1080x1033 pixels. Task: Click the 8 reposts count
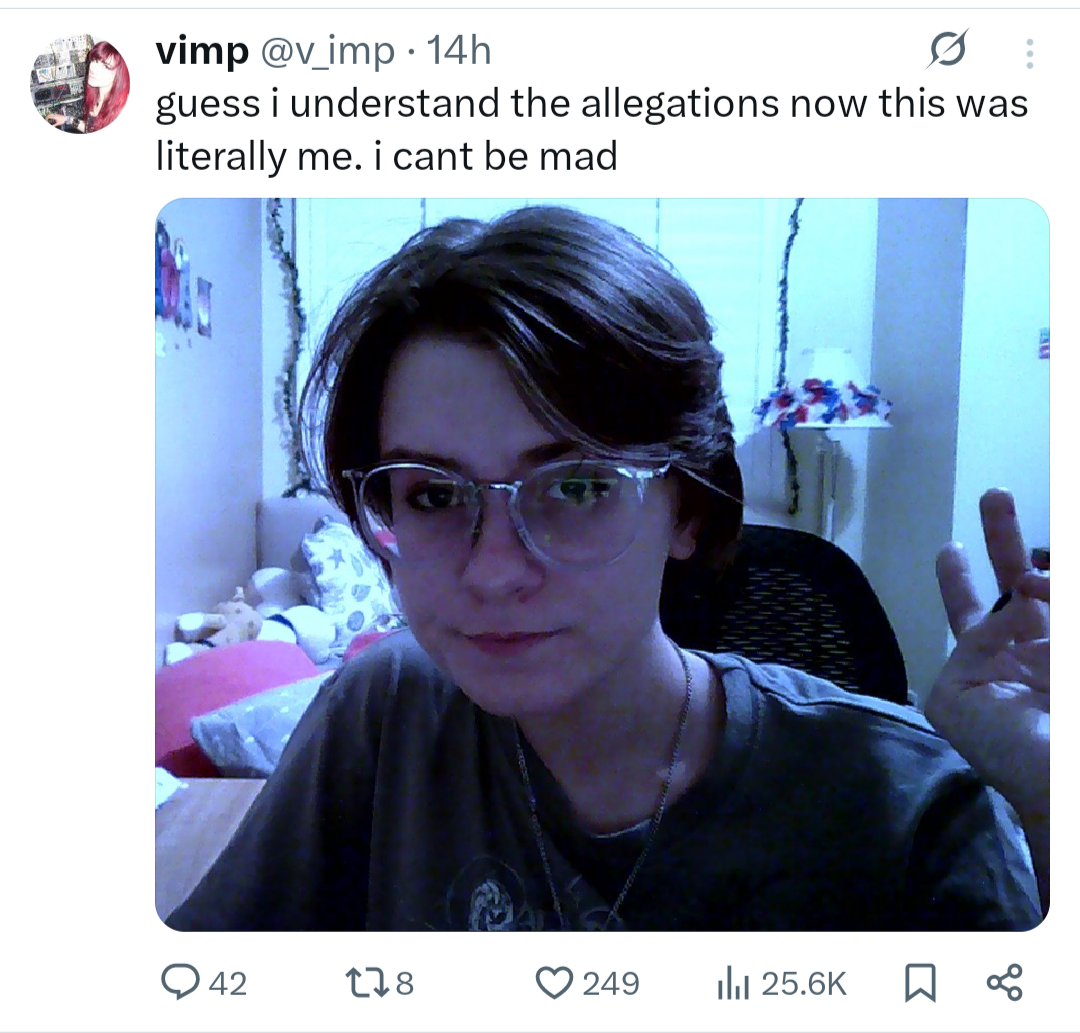pos(404,983)
